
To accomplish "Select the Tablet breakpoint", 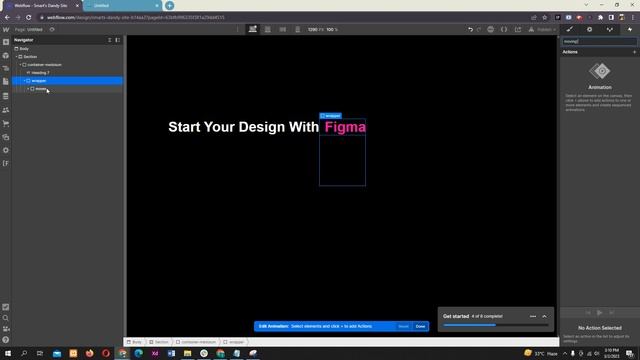I will click(x=268, y=29).
